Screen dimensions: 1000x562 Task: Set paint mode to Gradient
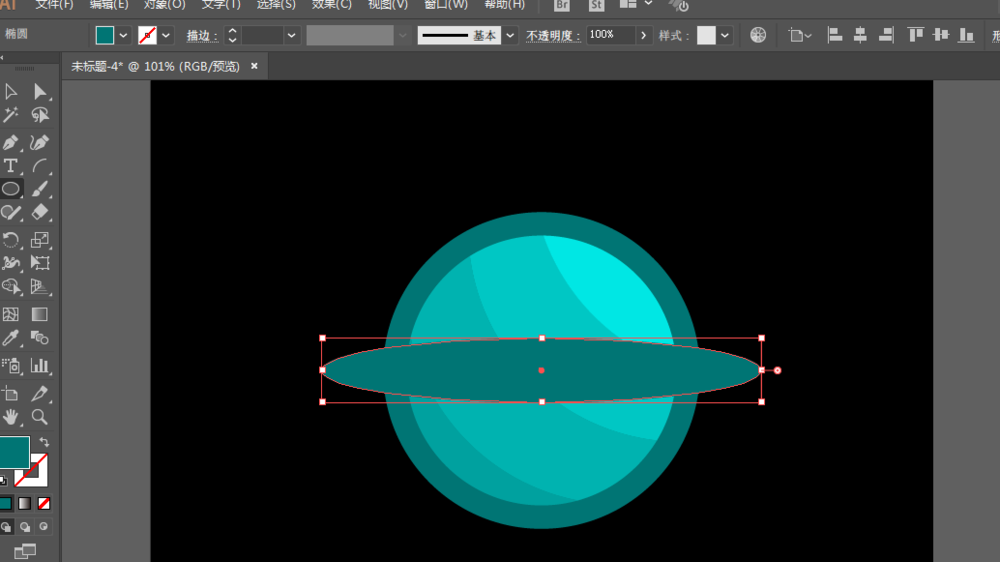24,504
